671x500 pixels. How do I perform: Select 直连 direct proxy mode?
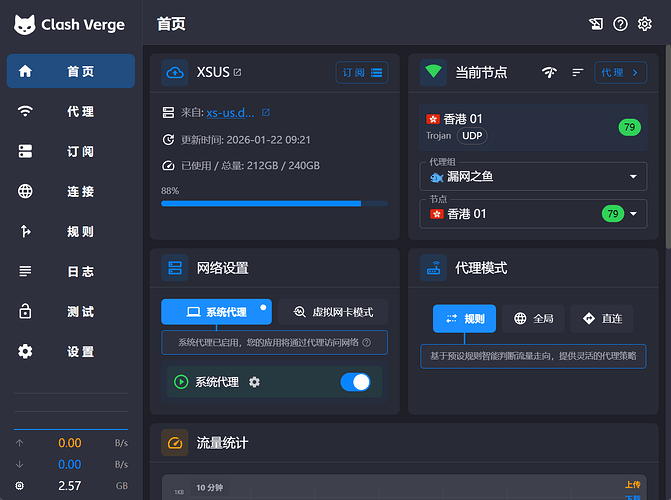(x=602, y=318)
